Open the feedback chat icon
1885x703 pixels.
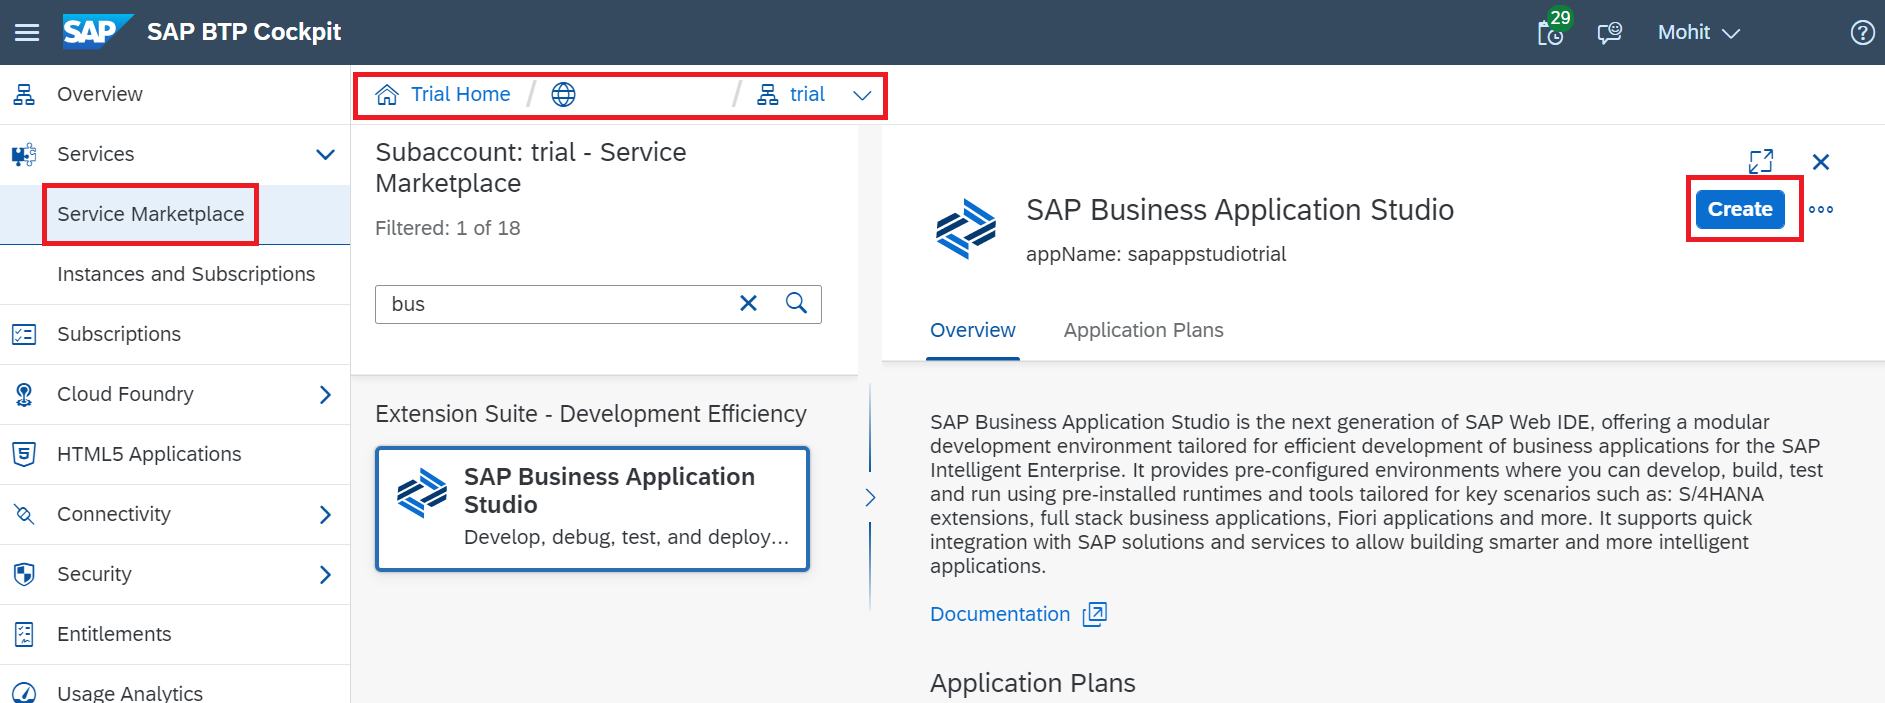[1609, 33]
